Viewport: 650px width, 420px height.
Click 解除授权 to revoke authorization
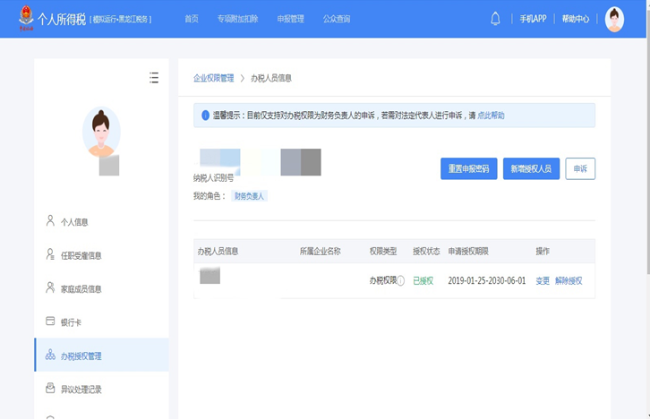click(x=568, y=281)
